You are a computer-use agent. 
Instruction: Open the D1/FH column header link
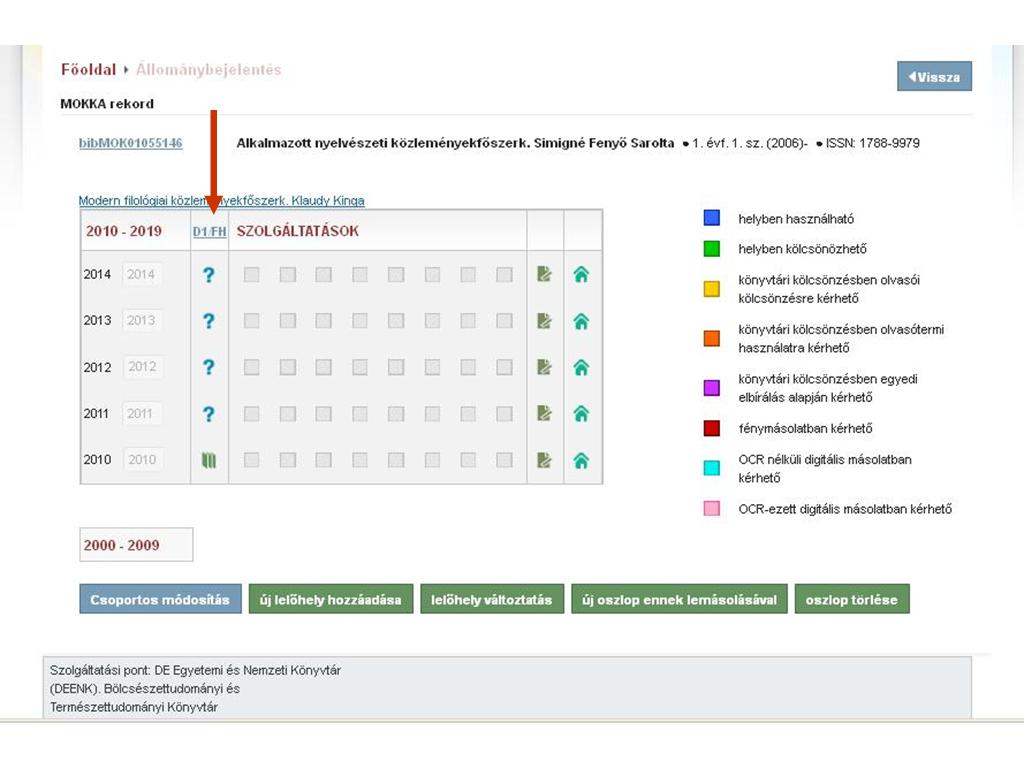click(209, 232)
